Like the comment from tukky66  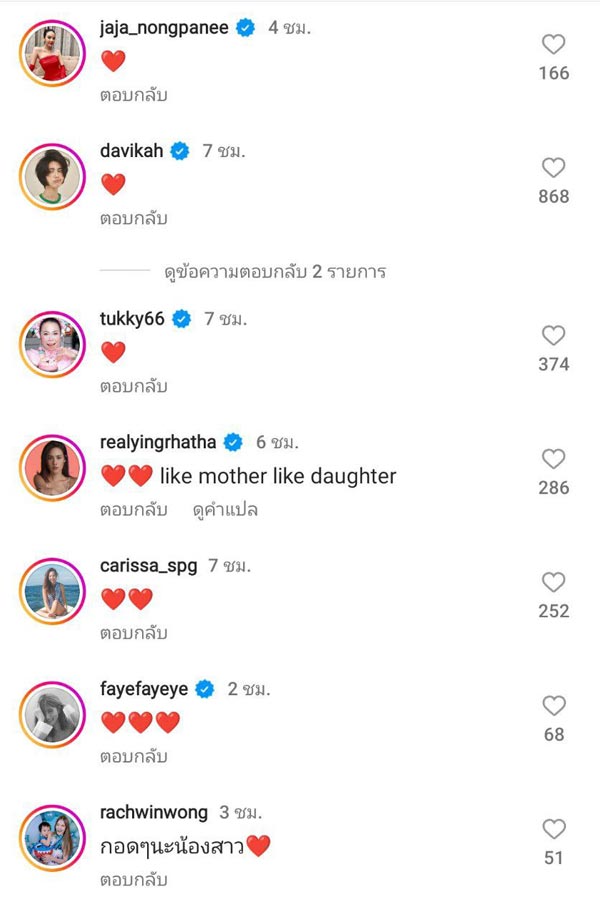553,336
